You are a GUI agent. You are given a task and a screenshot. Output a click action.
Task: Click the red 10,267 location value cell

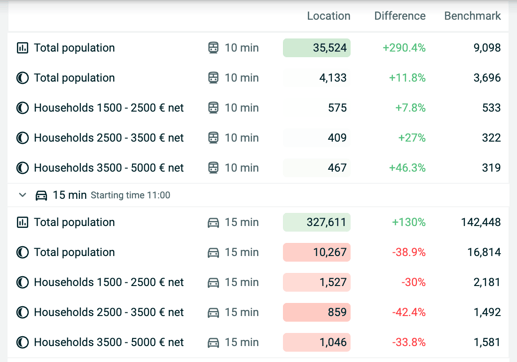pos(317,252)
